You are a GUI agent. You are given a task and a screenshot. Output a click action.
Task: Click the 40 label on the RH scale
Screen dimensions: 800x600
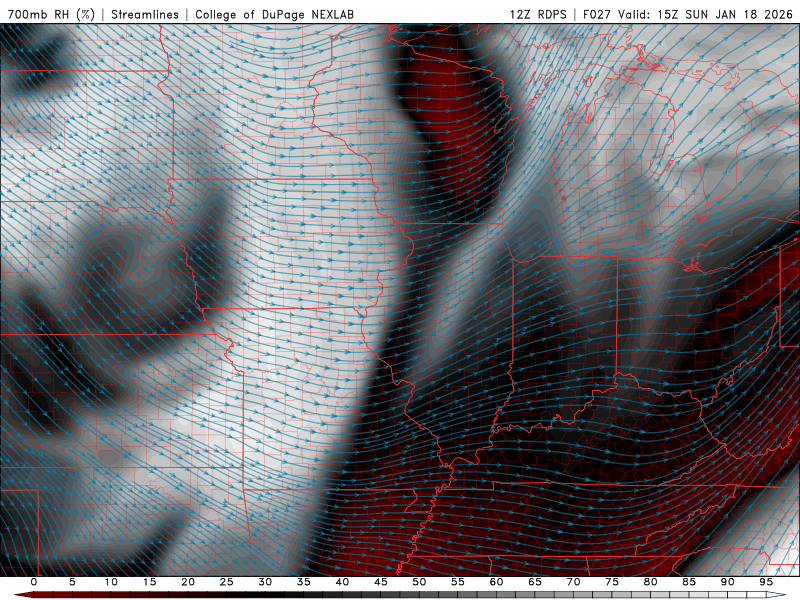coord(342,582)
